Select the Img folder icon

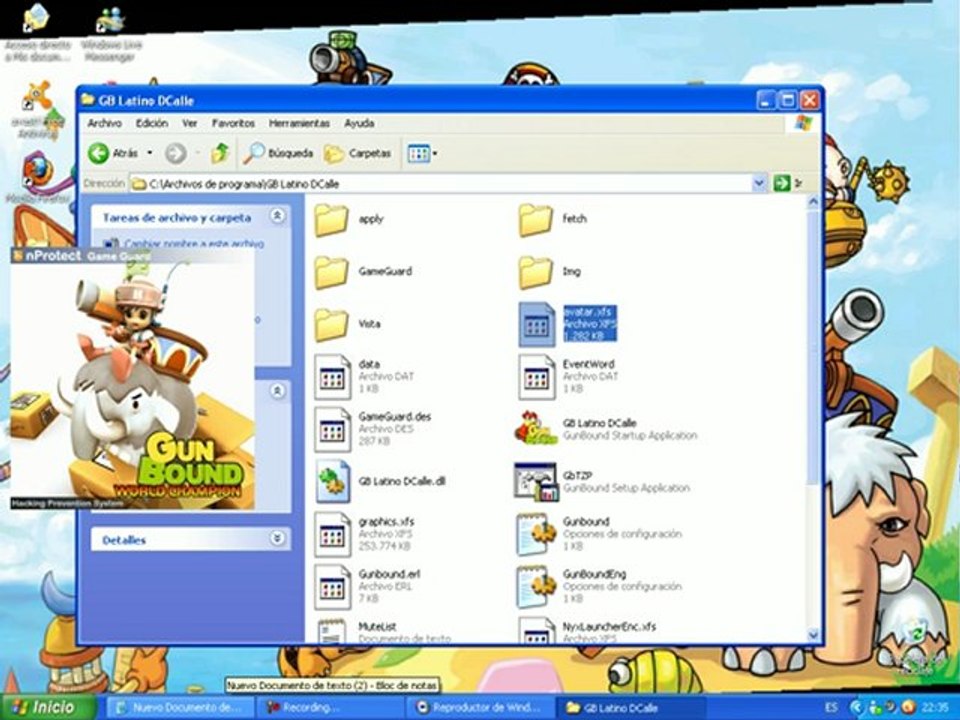535,273
